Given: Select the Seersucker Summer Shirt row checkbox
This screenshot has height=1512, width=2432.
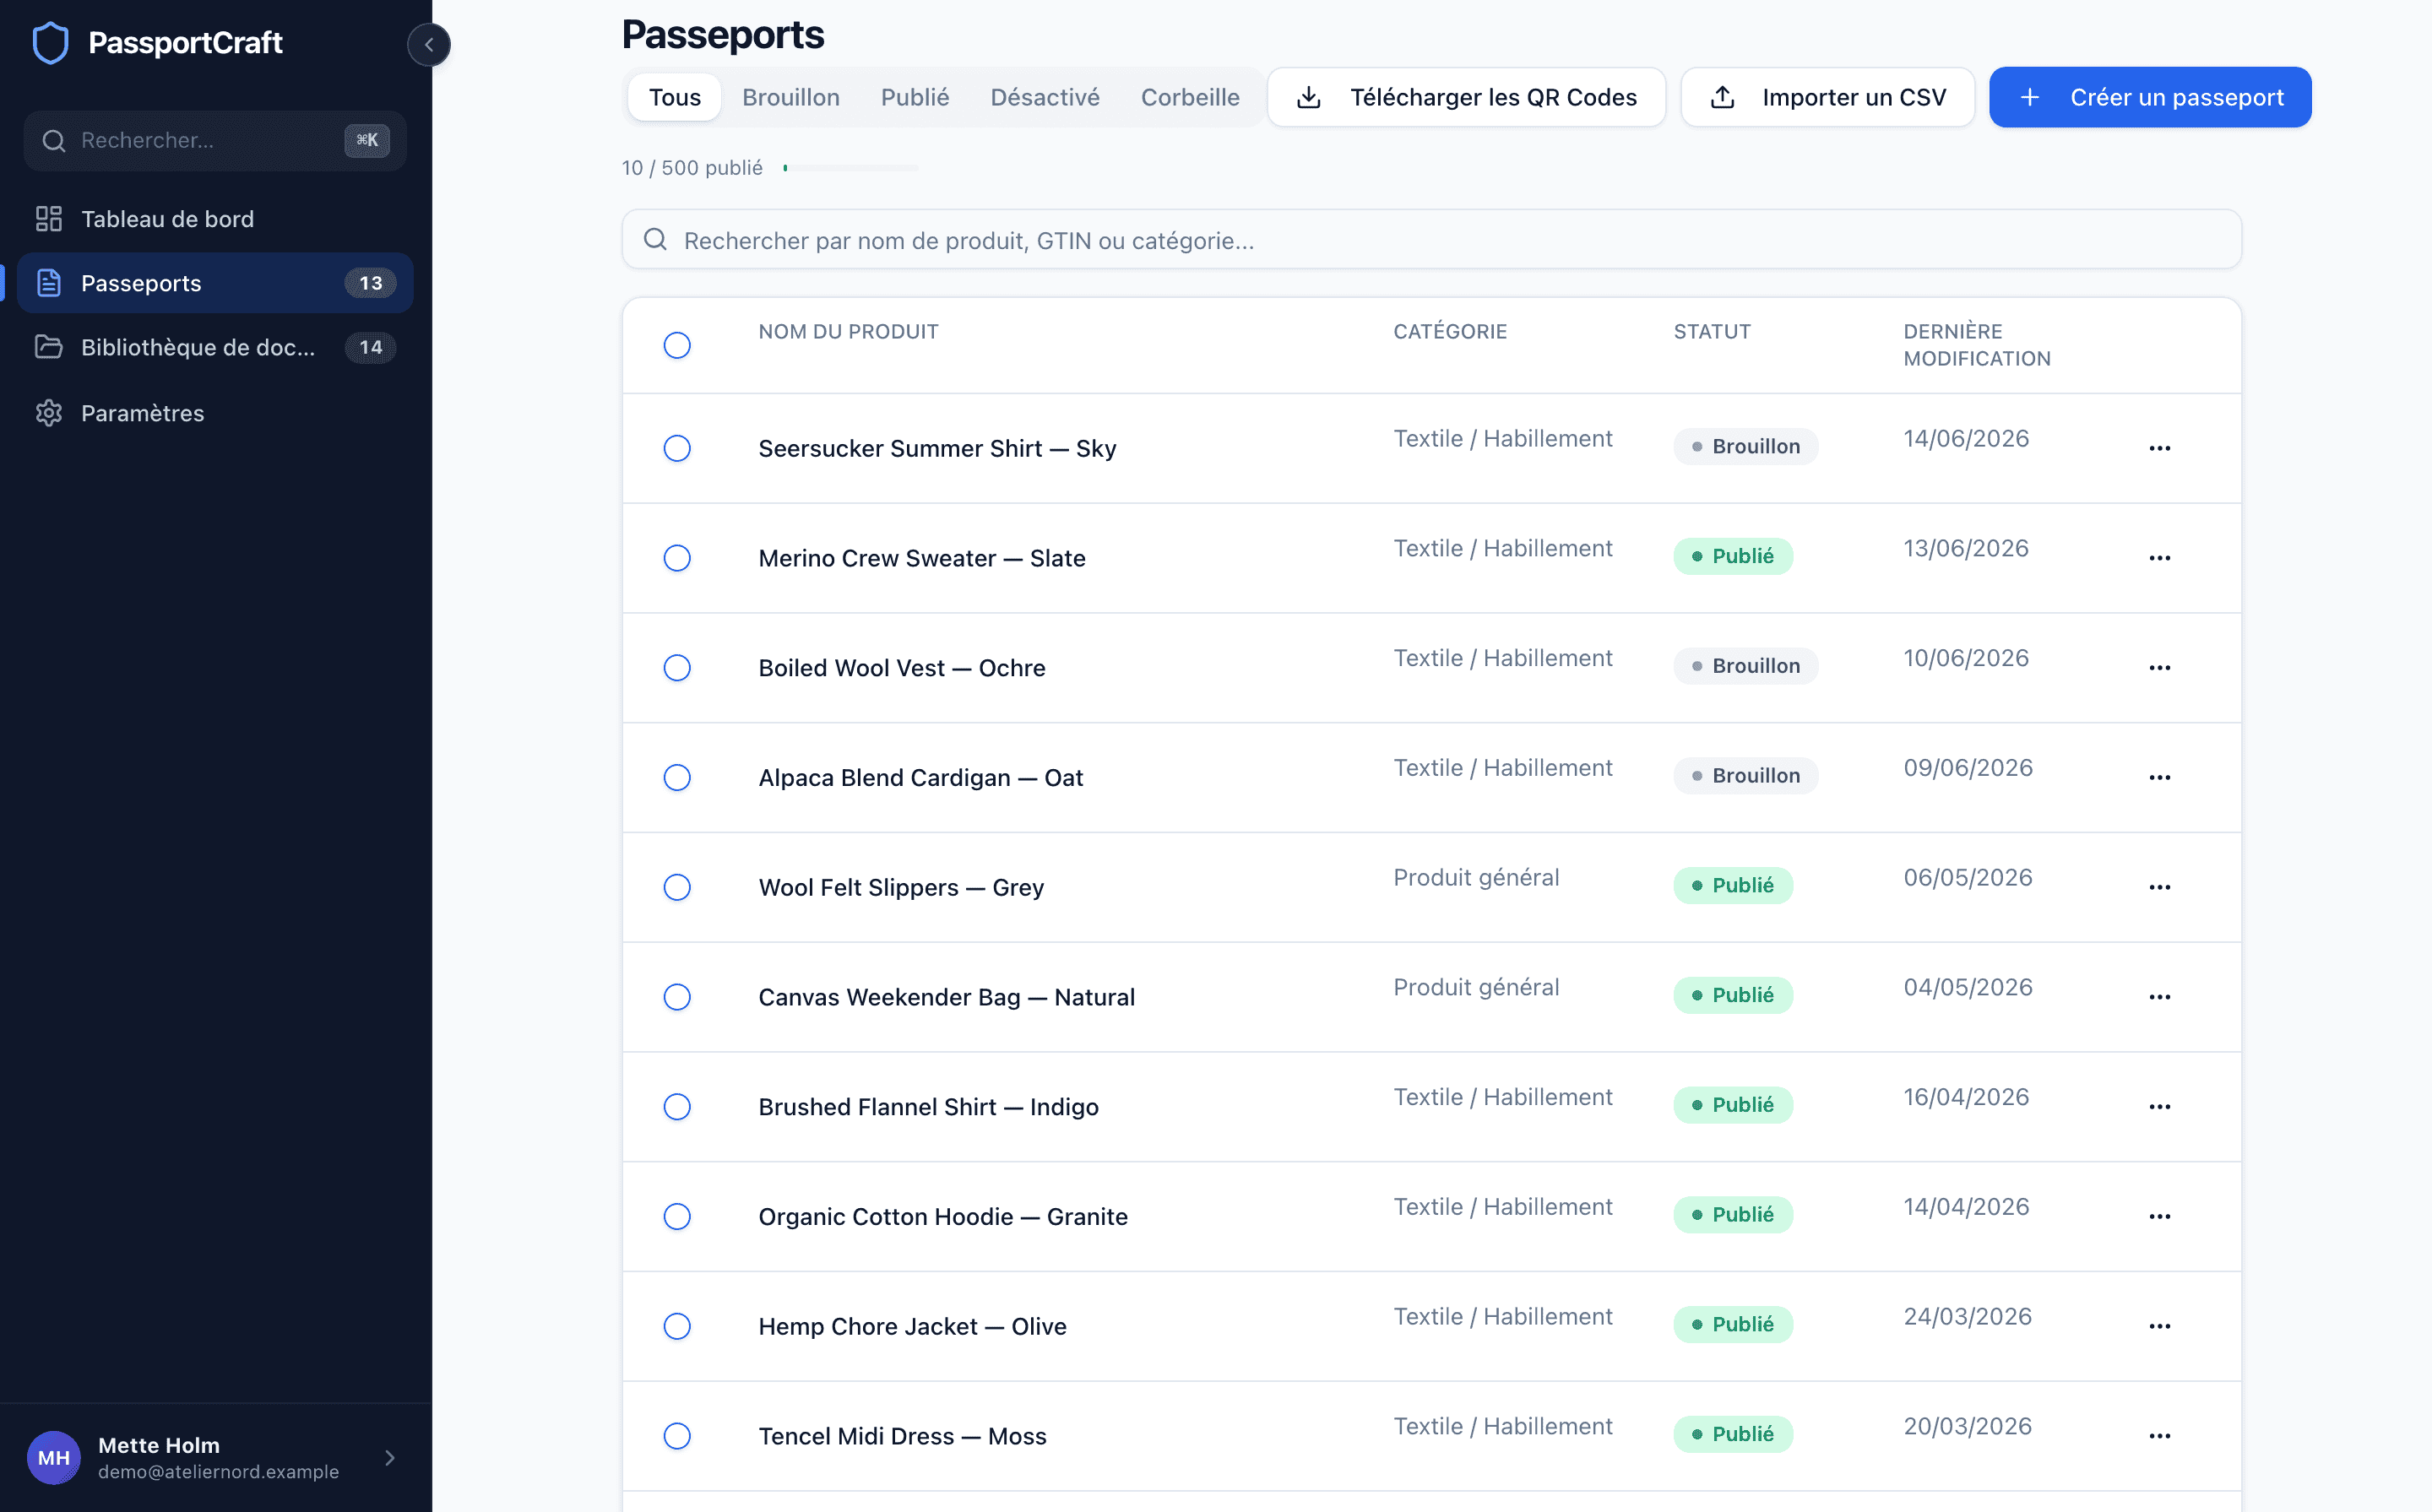Looking at the screenshot, I should [x=677, y=448].
